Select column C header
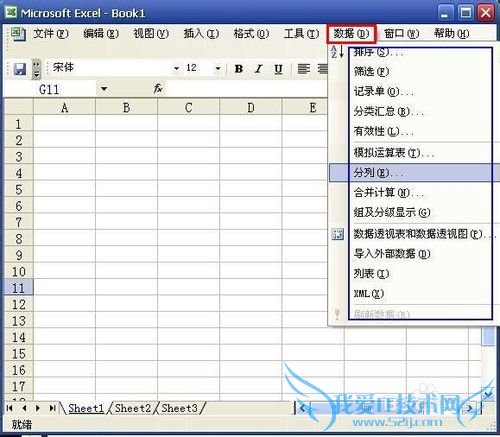 (188, 107)
